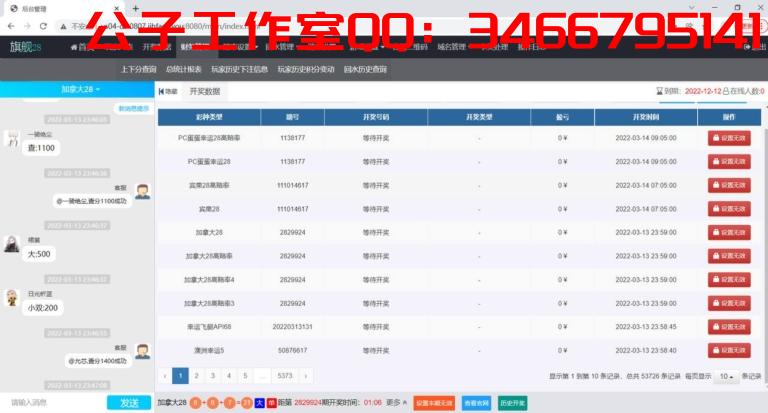Switch to the 开奖数据 tab

205,92
